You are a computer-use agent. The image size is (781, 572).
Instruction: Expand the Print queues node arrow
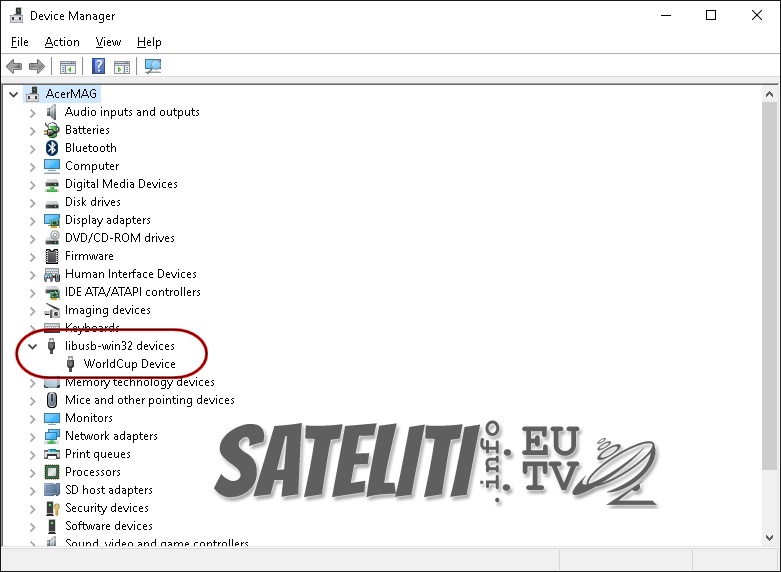point(32,454)
